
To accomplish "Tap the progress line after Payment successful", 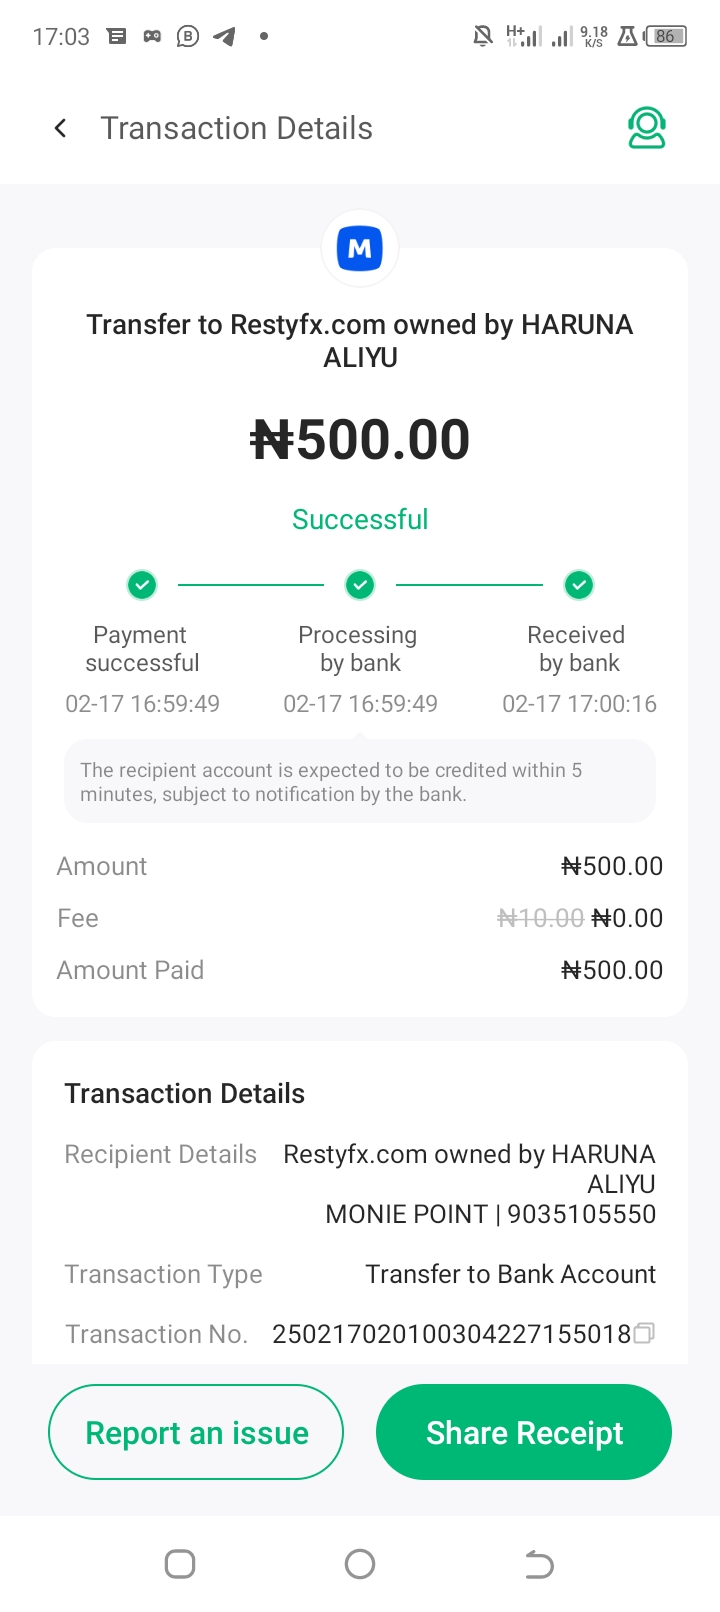I will tap(251, 584).
